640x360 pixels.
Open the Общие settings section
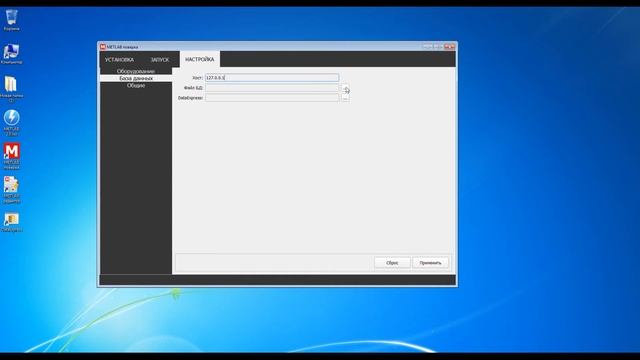pyautogui.click(x=136, y=85)
